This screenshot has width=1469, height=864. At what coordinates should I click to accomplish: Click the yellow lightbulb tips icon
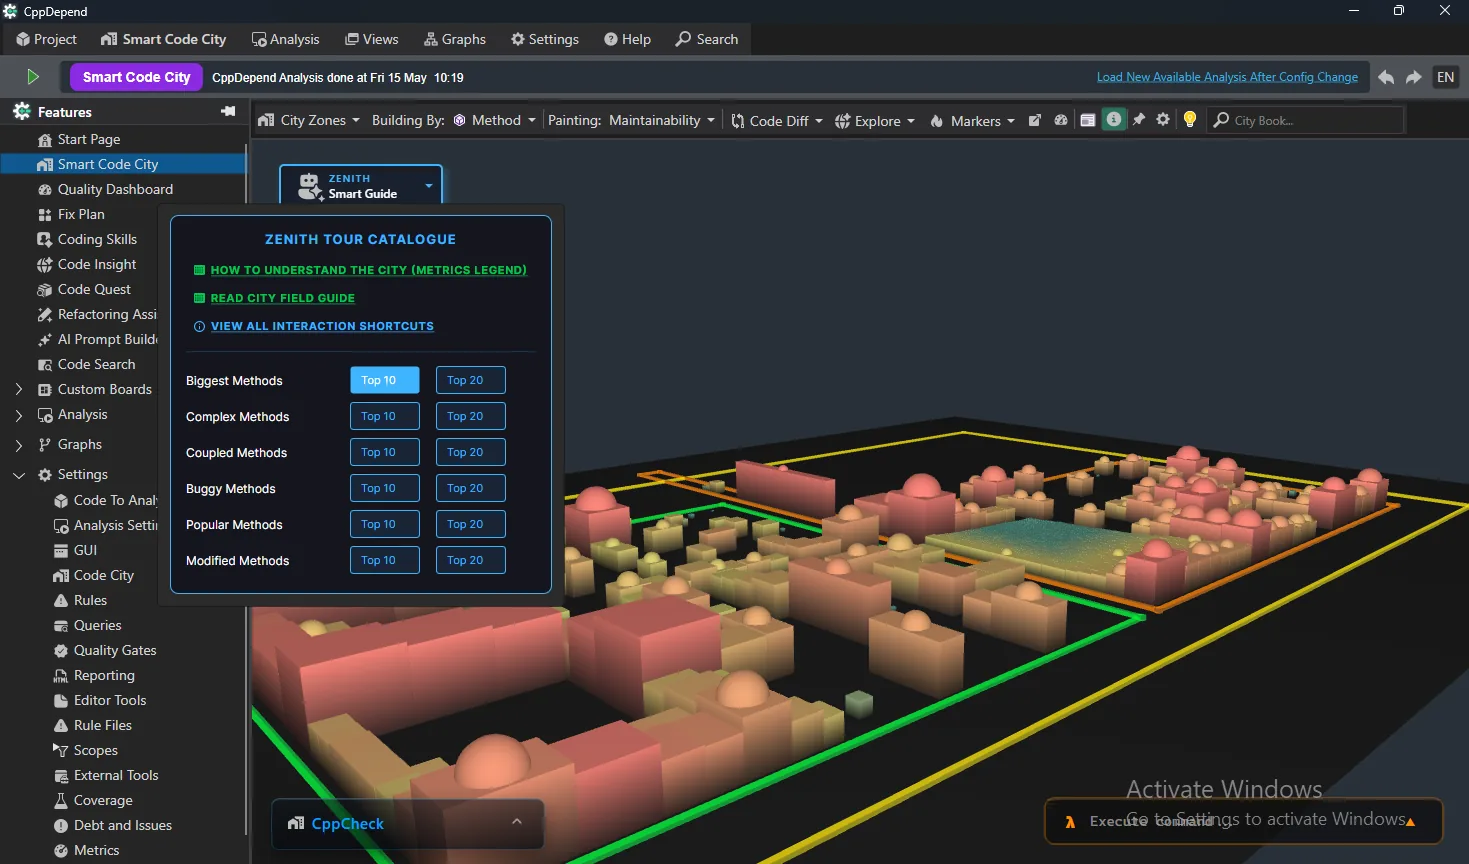(x=1190, y=120)
